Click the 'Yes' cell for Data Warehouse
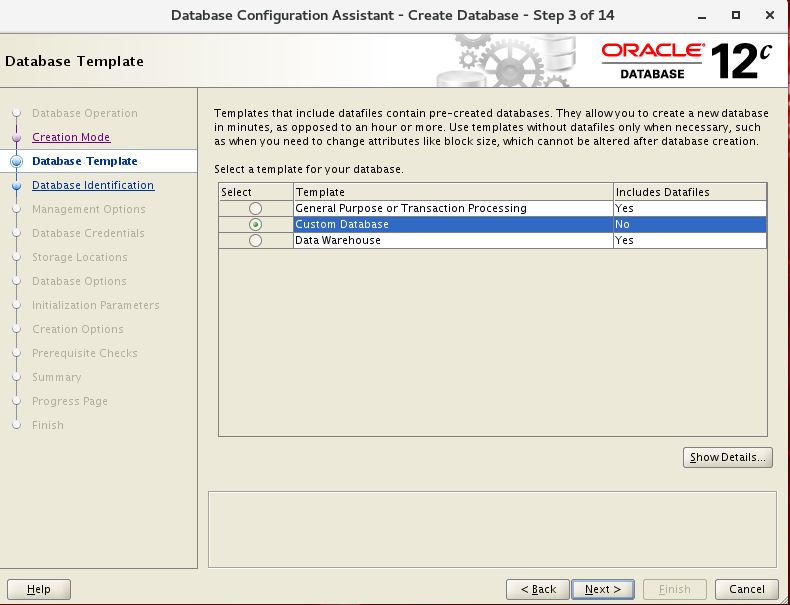Image resolution: width=790 pixels, height=605 pixels. click(x=690, y=240)
